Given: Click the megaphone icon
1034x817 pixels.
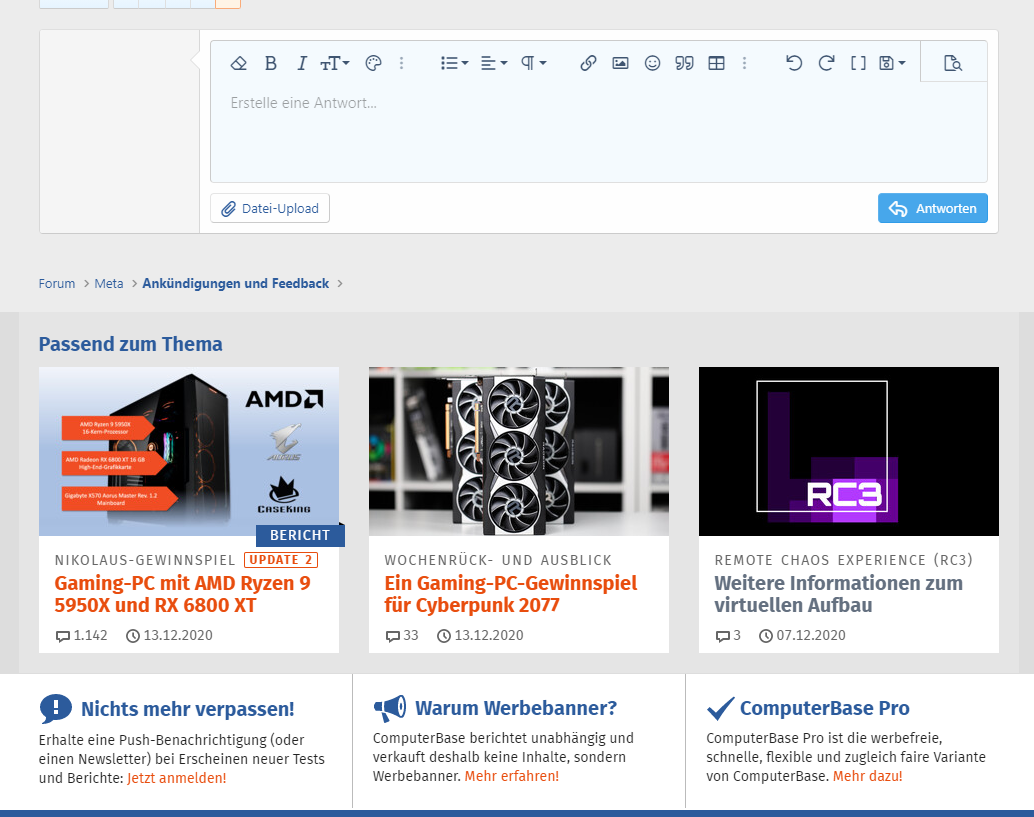Looking at the screenshot, I should pos(390,708).
